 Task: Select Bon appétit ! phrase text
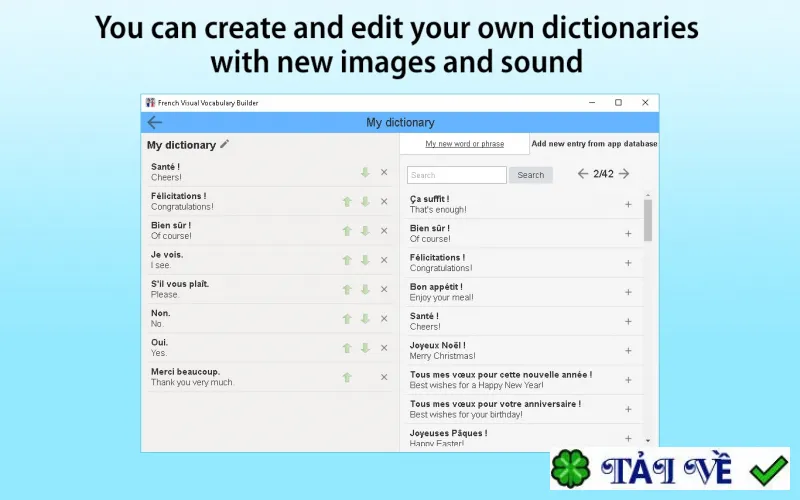[436, 287]
